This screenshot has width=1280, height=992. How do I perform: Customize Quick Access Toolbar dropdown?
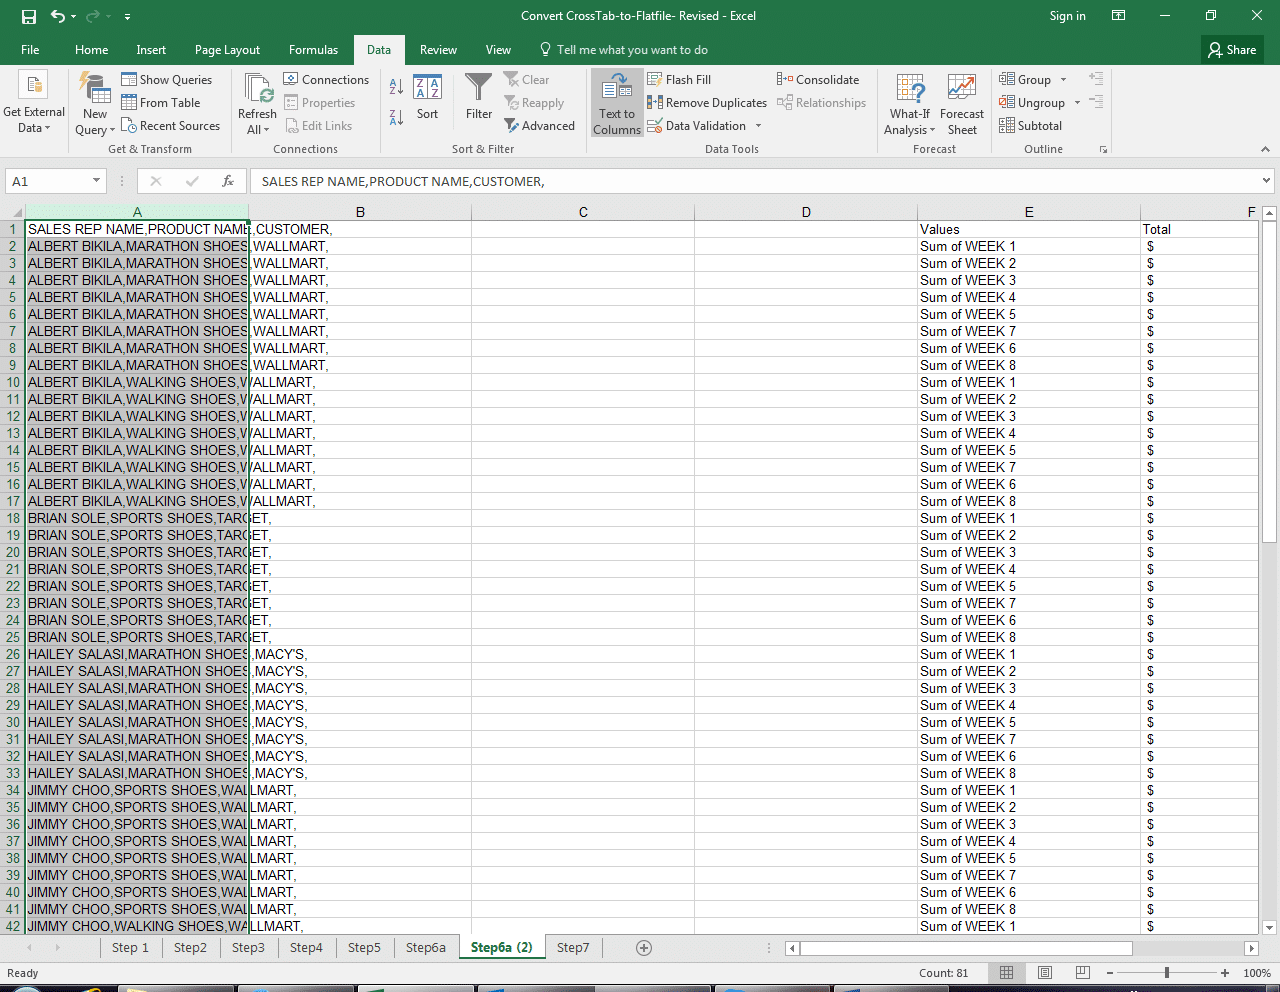127,17
